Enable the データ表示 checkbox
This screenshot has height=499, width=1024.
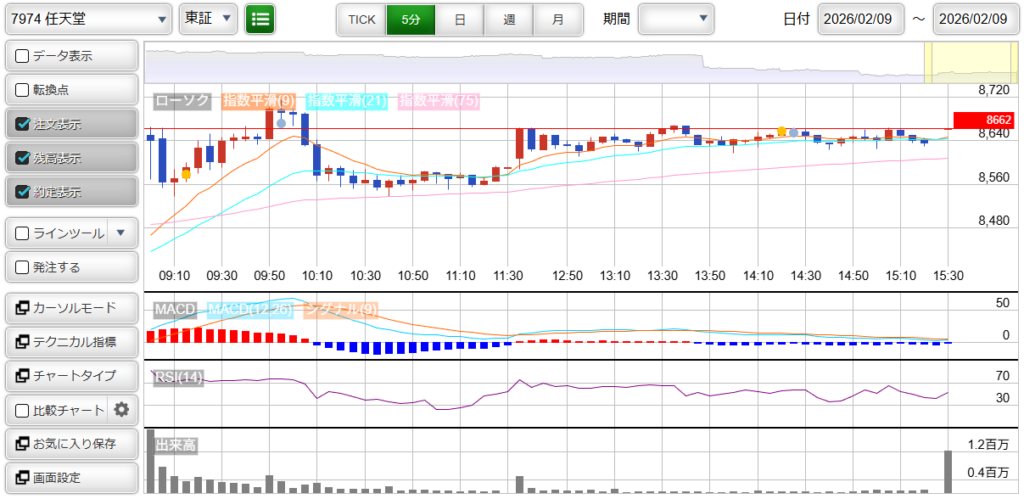[23, 56]
